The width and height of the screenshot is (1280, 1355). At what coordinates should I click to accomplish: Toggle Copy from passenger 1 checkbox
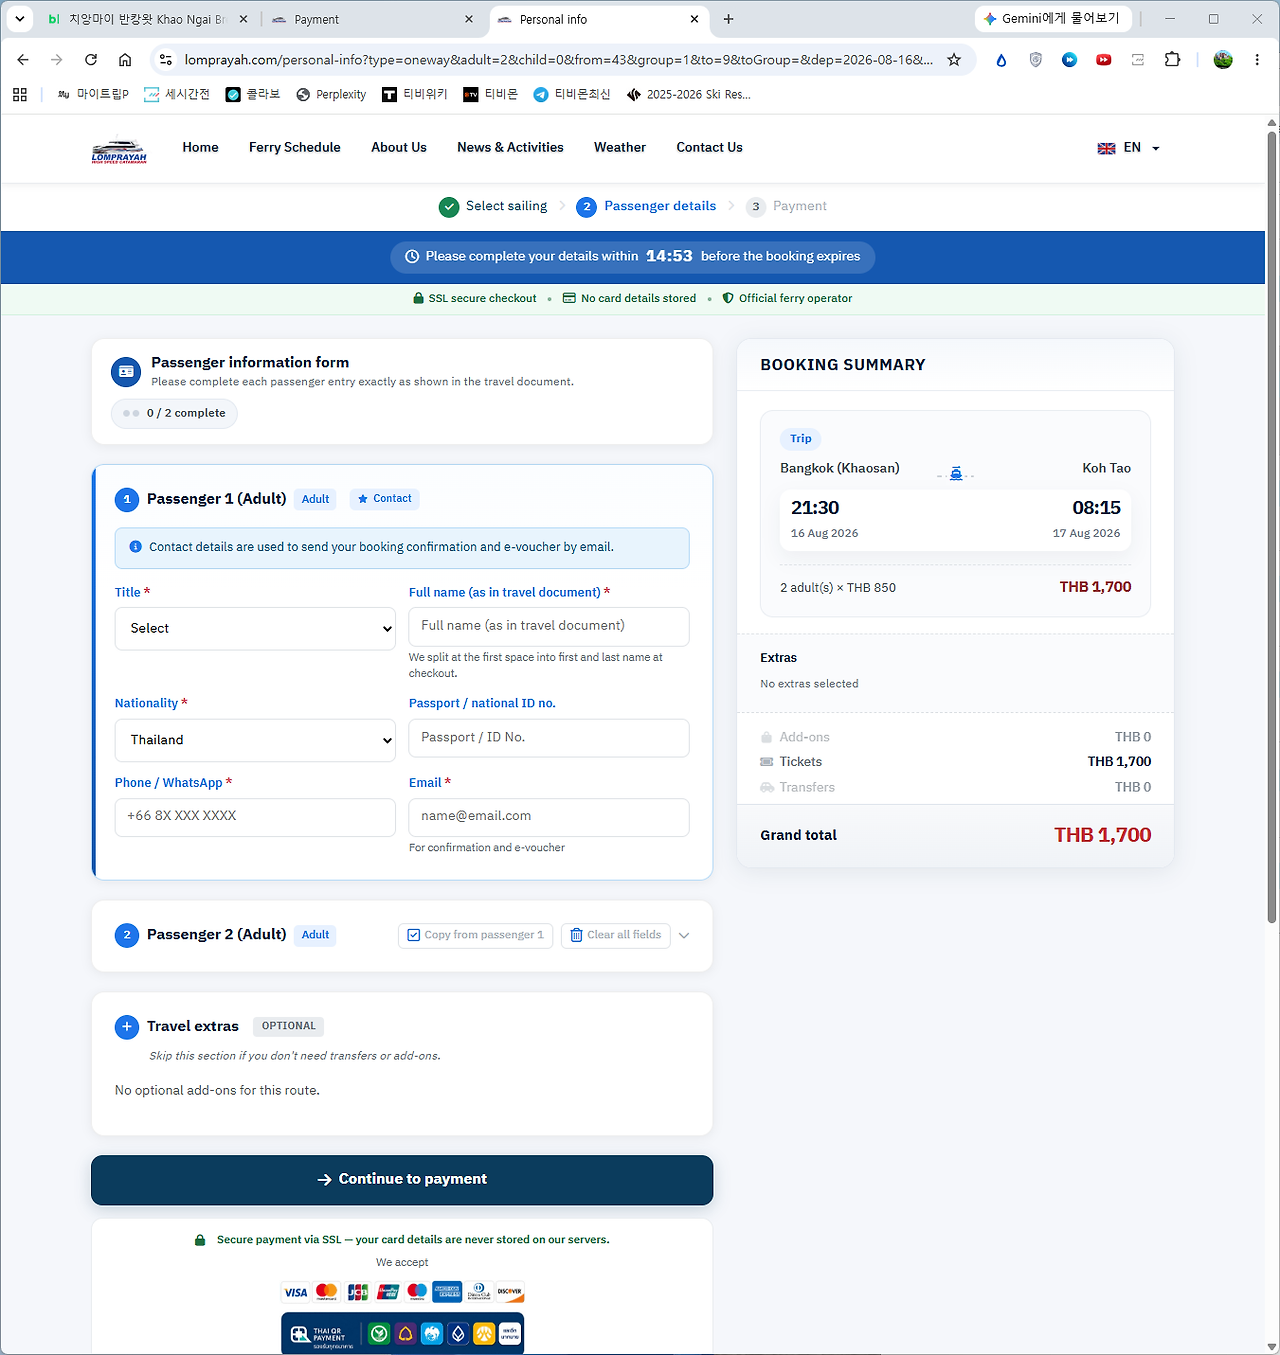[x=414, y=935]
